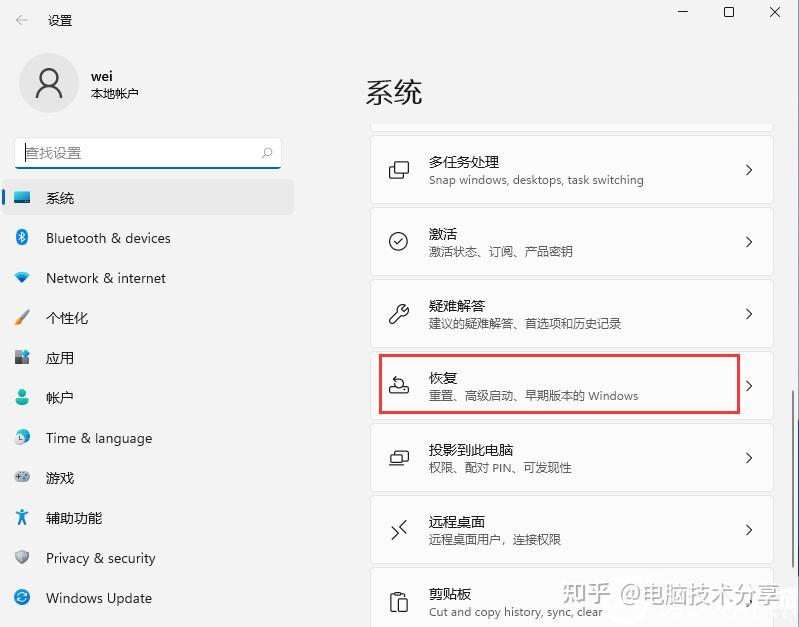This screenshot has width=799, height=627.
Task: Click the 投影到此电脑 projection icon
Action: click(x=398, y=458)
